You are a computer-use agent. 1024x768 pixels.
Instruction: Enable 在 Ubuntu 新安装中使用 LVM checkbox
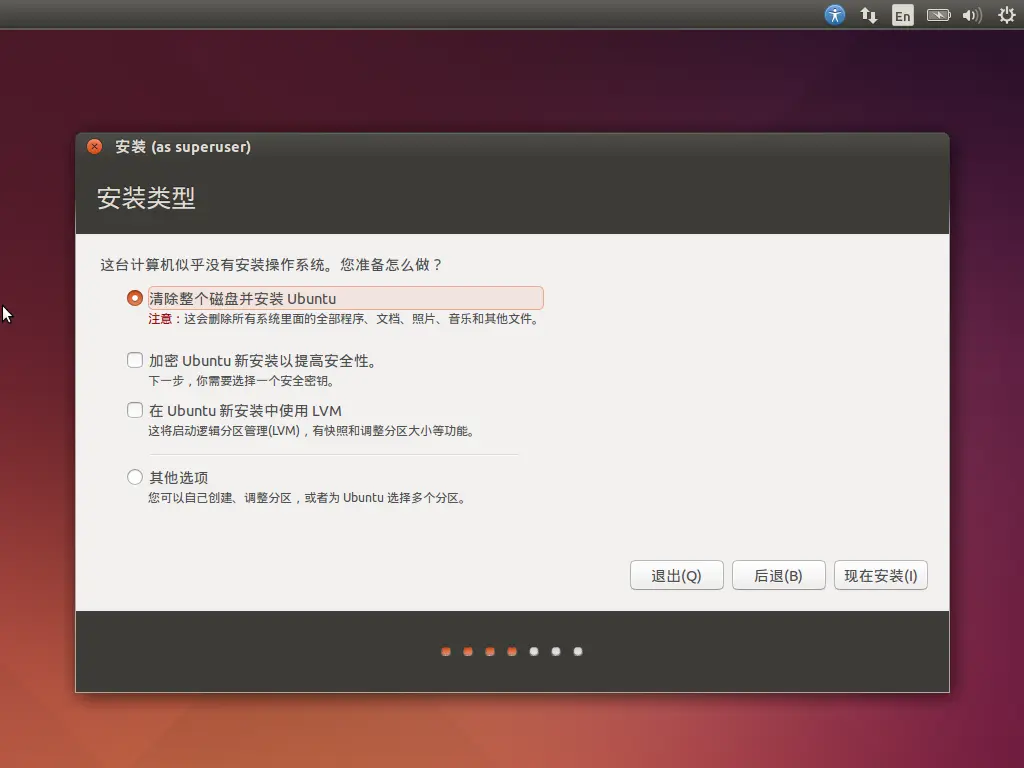tap(135, 410)
